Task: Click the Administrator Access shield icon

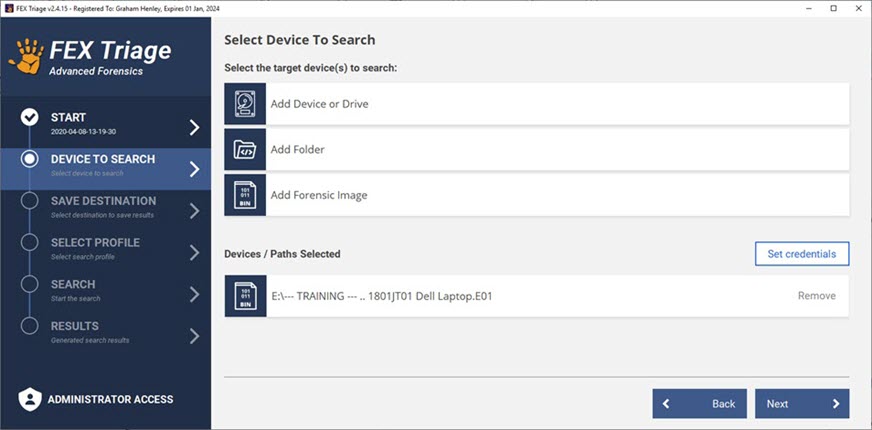Action: pyautogui.click(x=29, y=399)
